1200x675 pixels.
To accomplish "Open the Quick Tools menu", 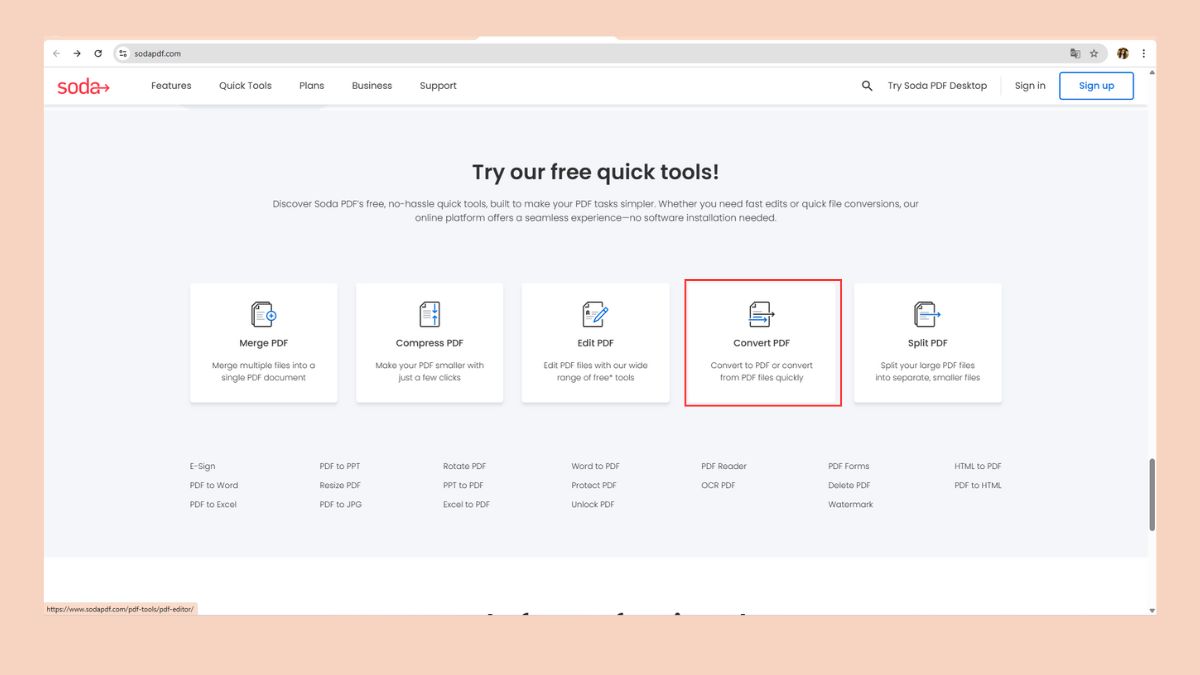I will tap(245, 86).
